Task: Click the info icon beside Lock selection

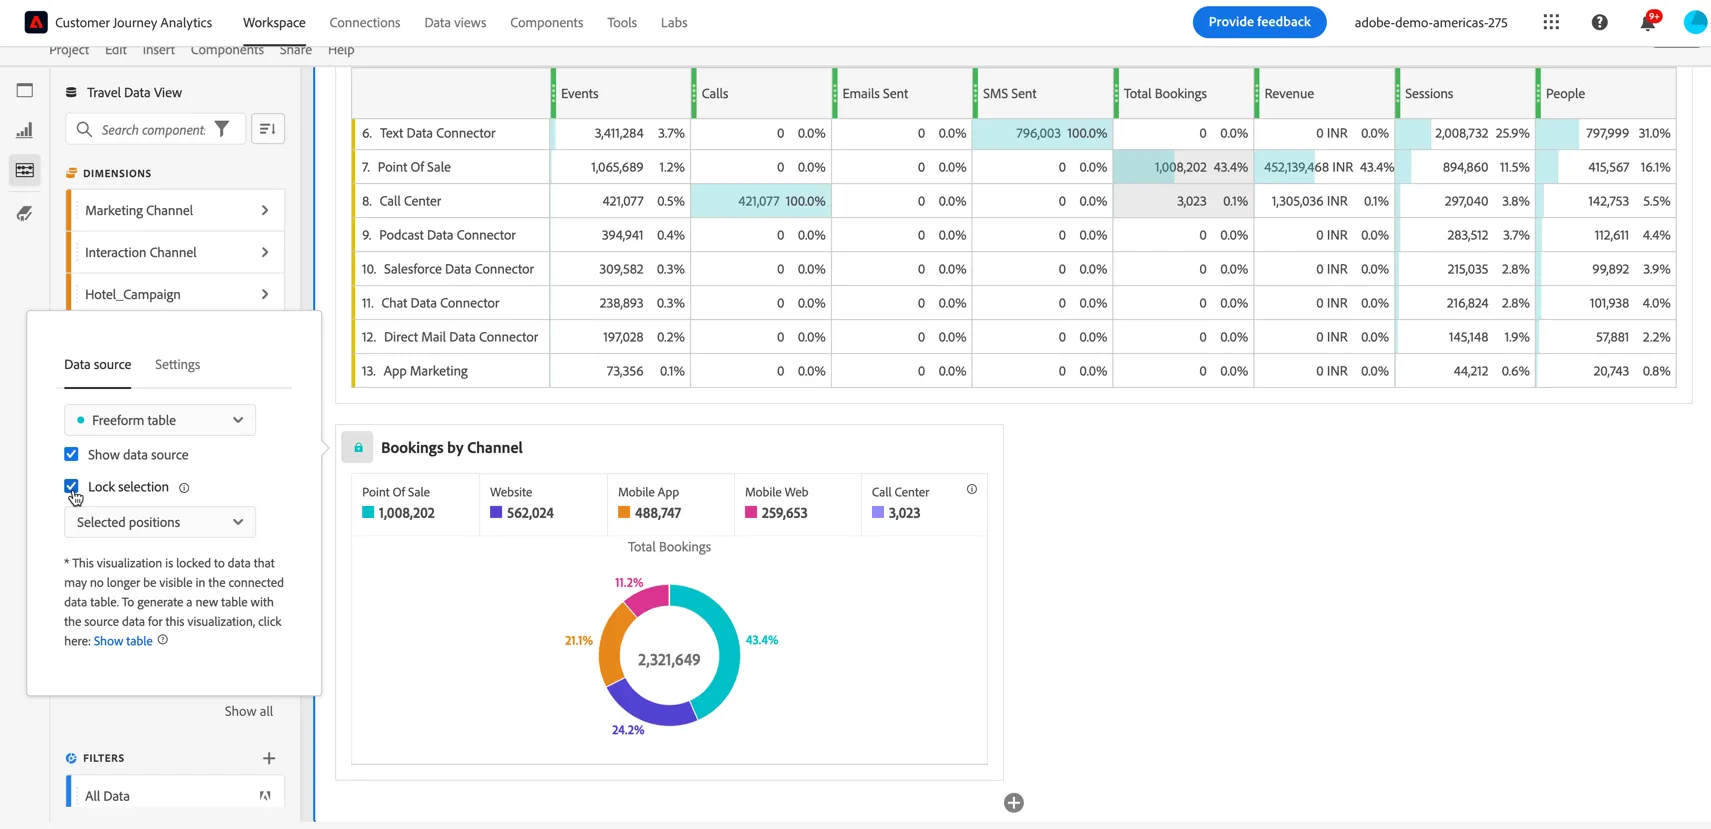Action: pos(184,488)
